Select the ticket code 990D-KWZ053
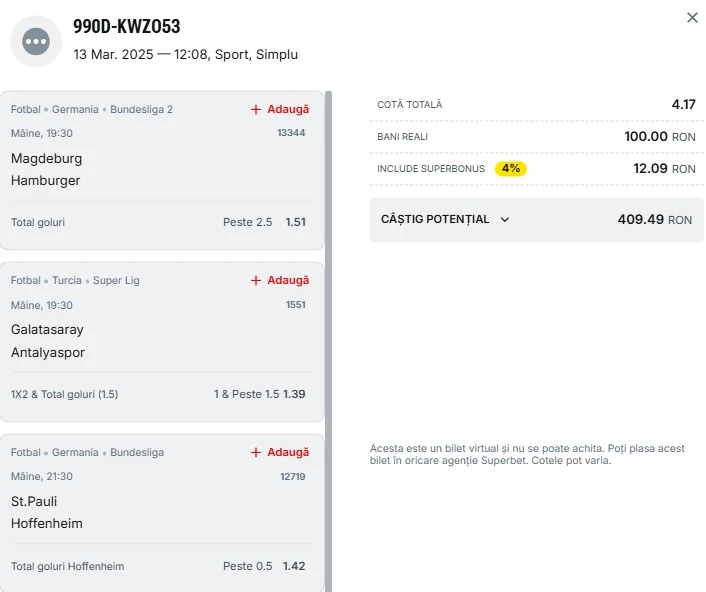706x592 pixels. pos(127,26)
